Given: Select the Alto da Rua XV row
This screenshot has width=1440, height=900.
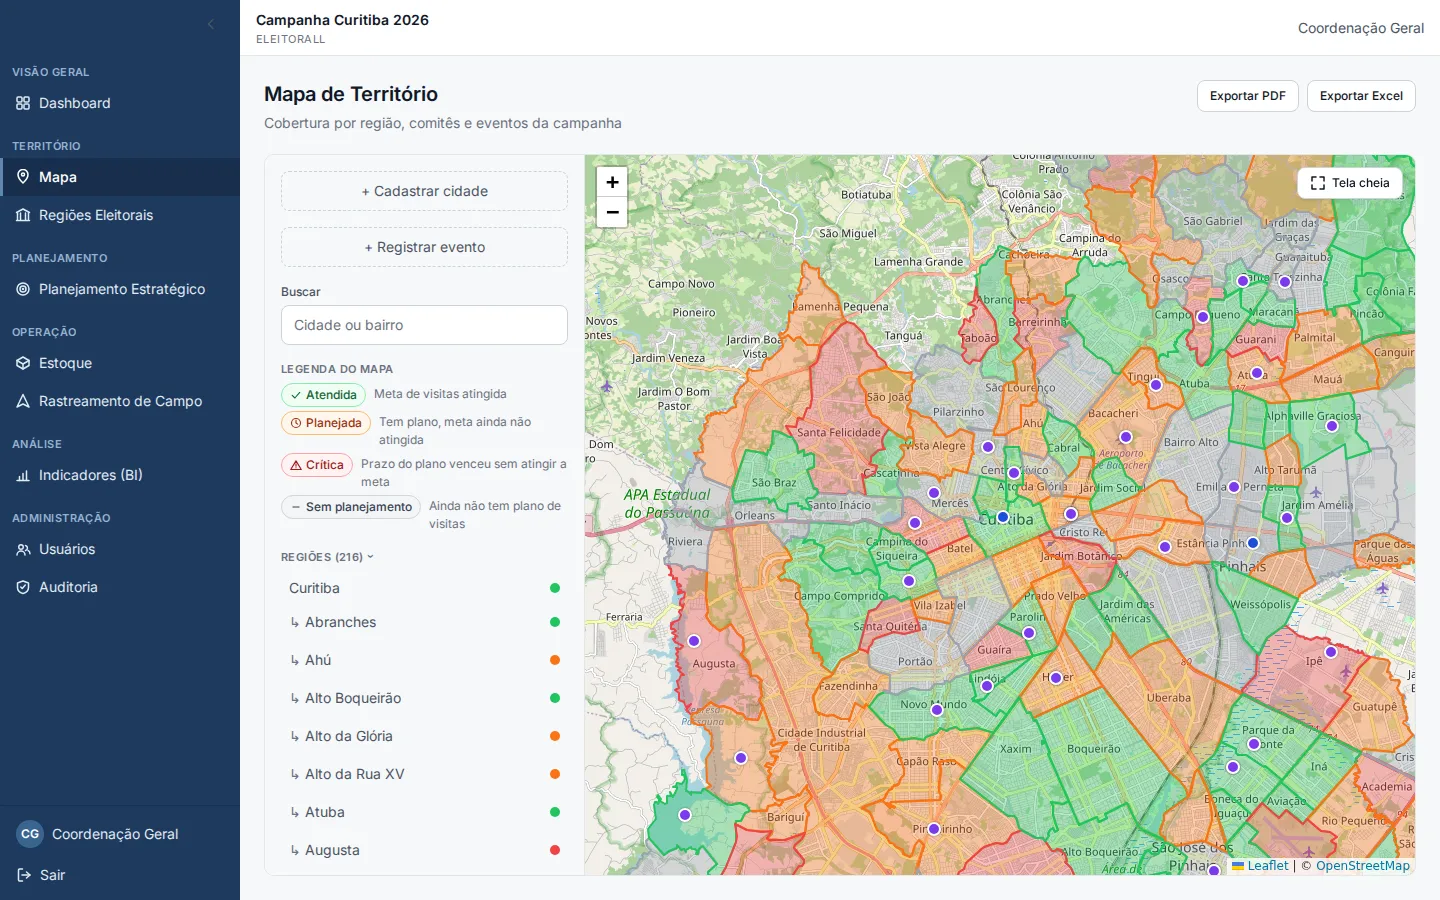Looking at the screenshot, I should tap(425, 774).
